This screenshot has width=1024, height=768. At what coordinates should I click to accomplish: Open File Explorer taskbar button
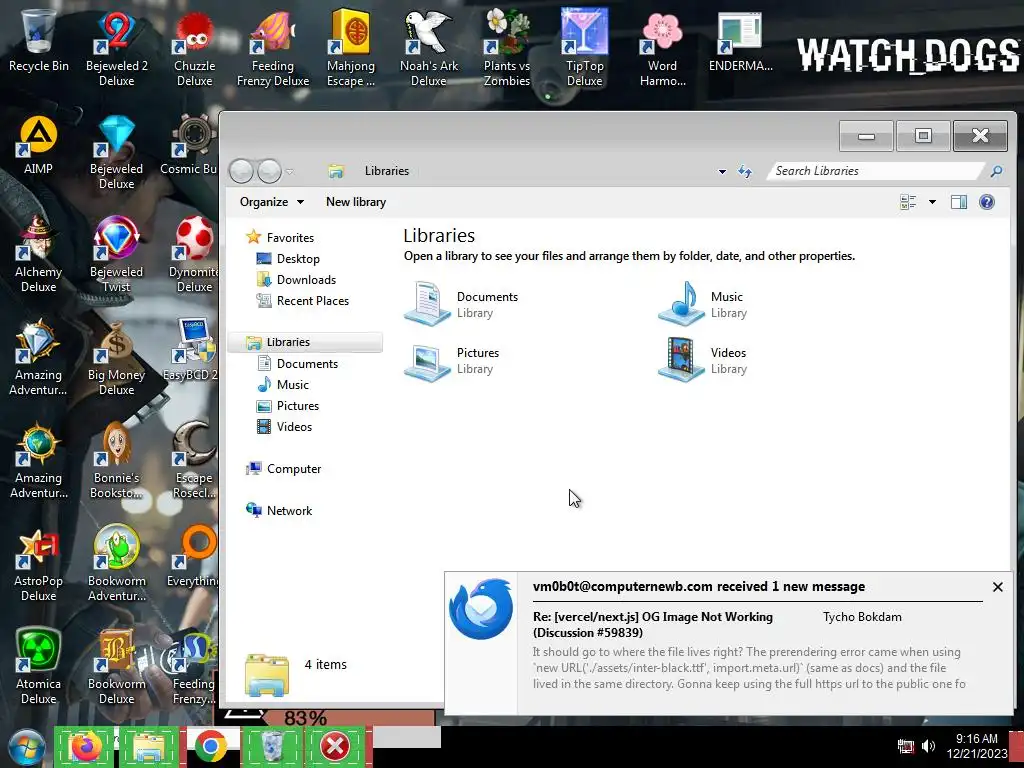coord(149,746)
